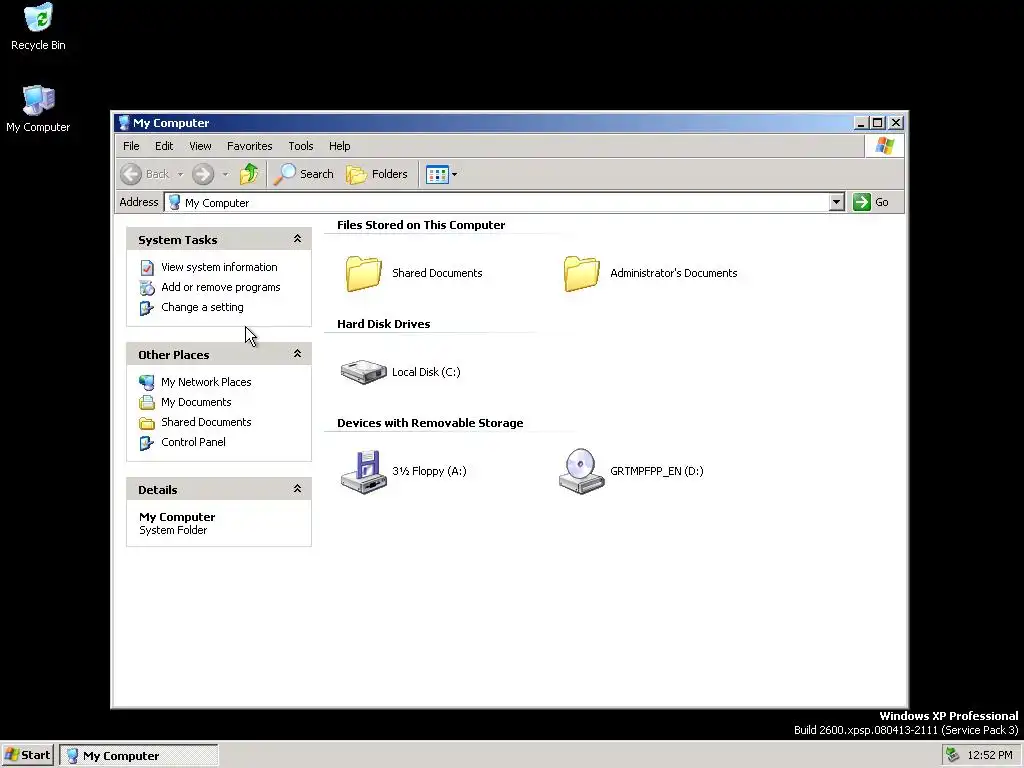Open the Favorites menu
This screenshot has height=768, width=1024.
tap(249, 146)
